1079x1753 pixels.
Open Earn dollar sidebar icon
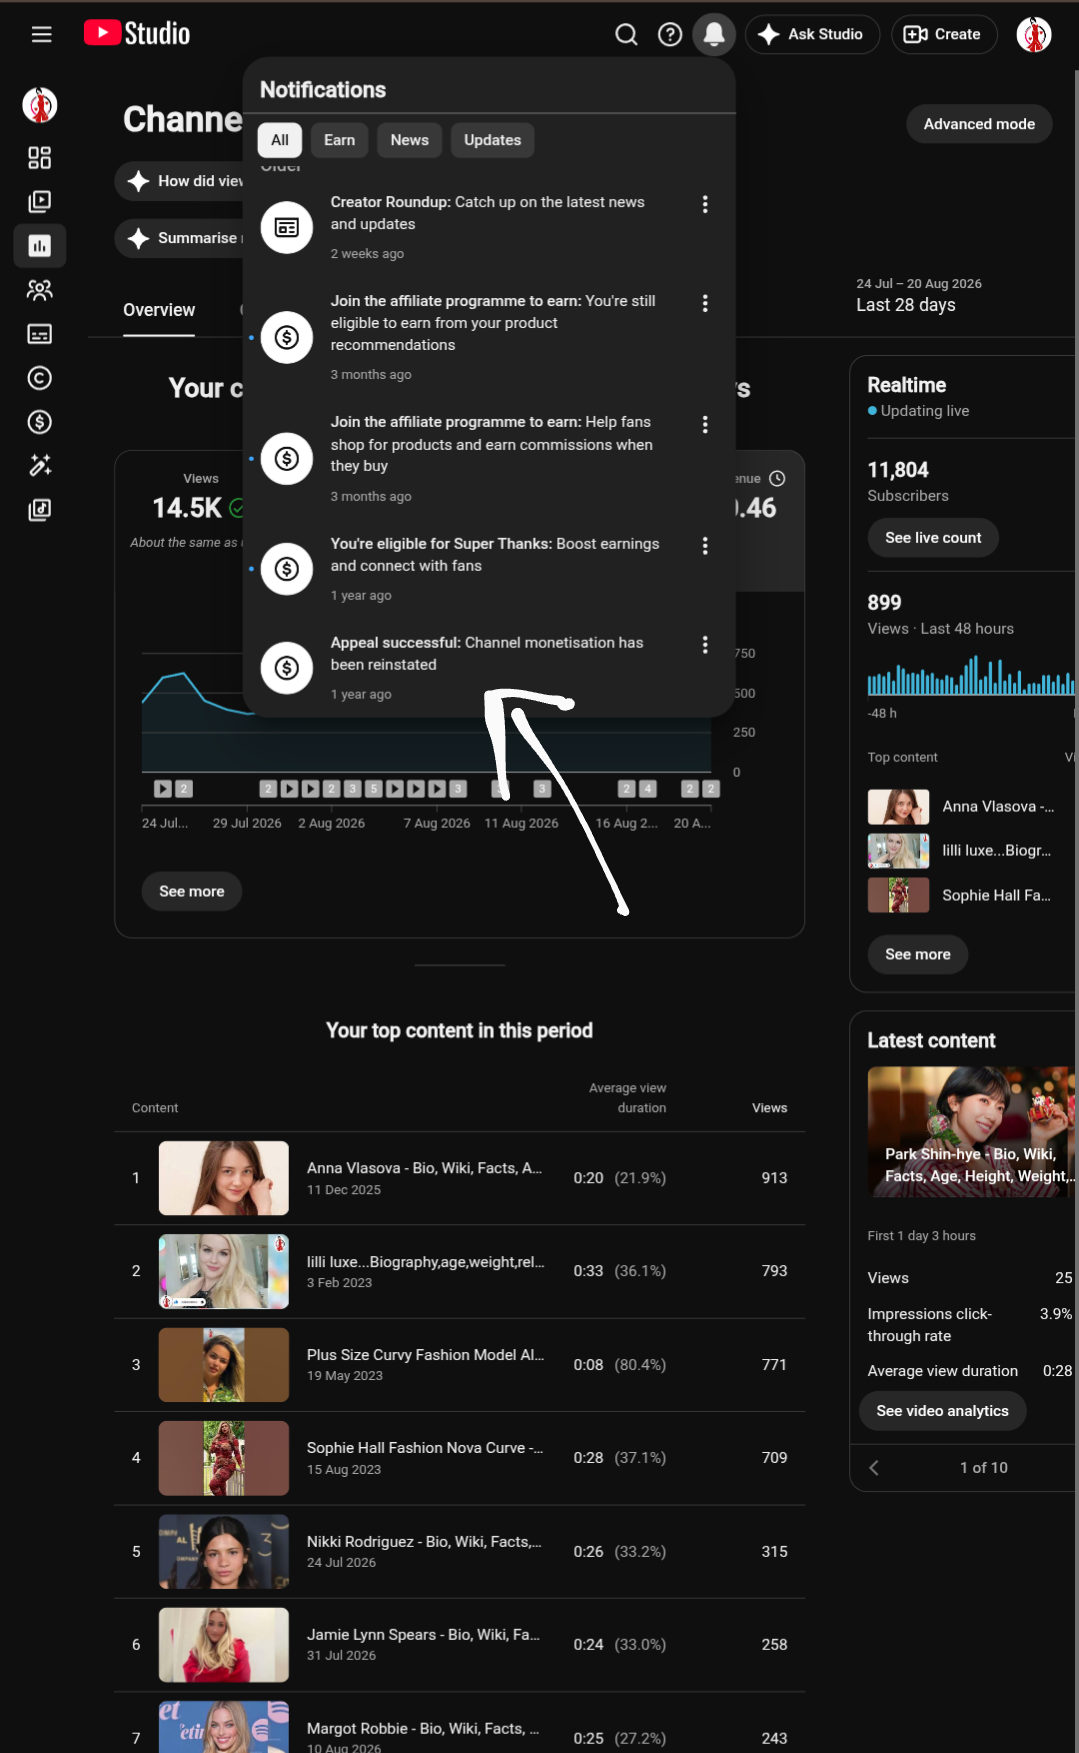click(x=40, y=422)
